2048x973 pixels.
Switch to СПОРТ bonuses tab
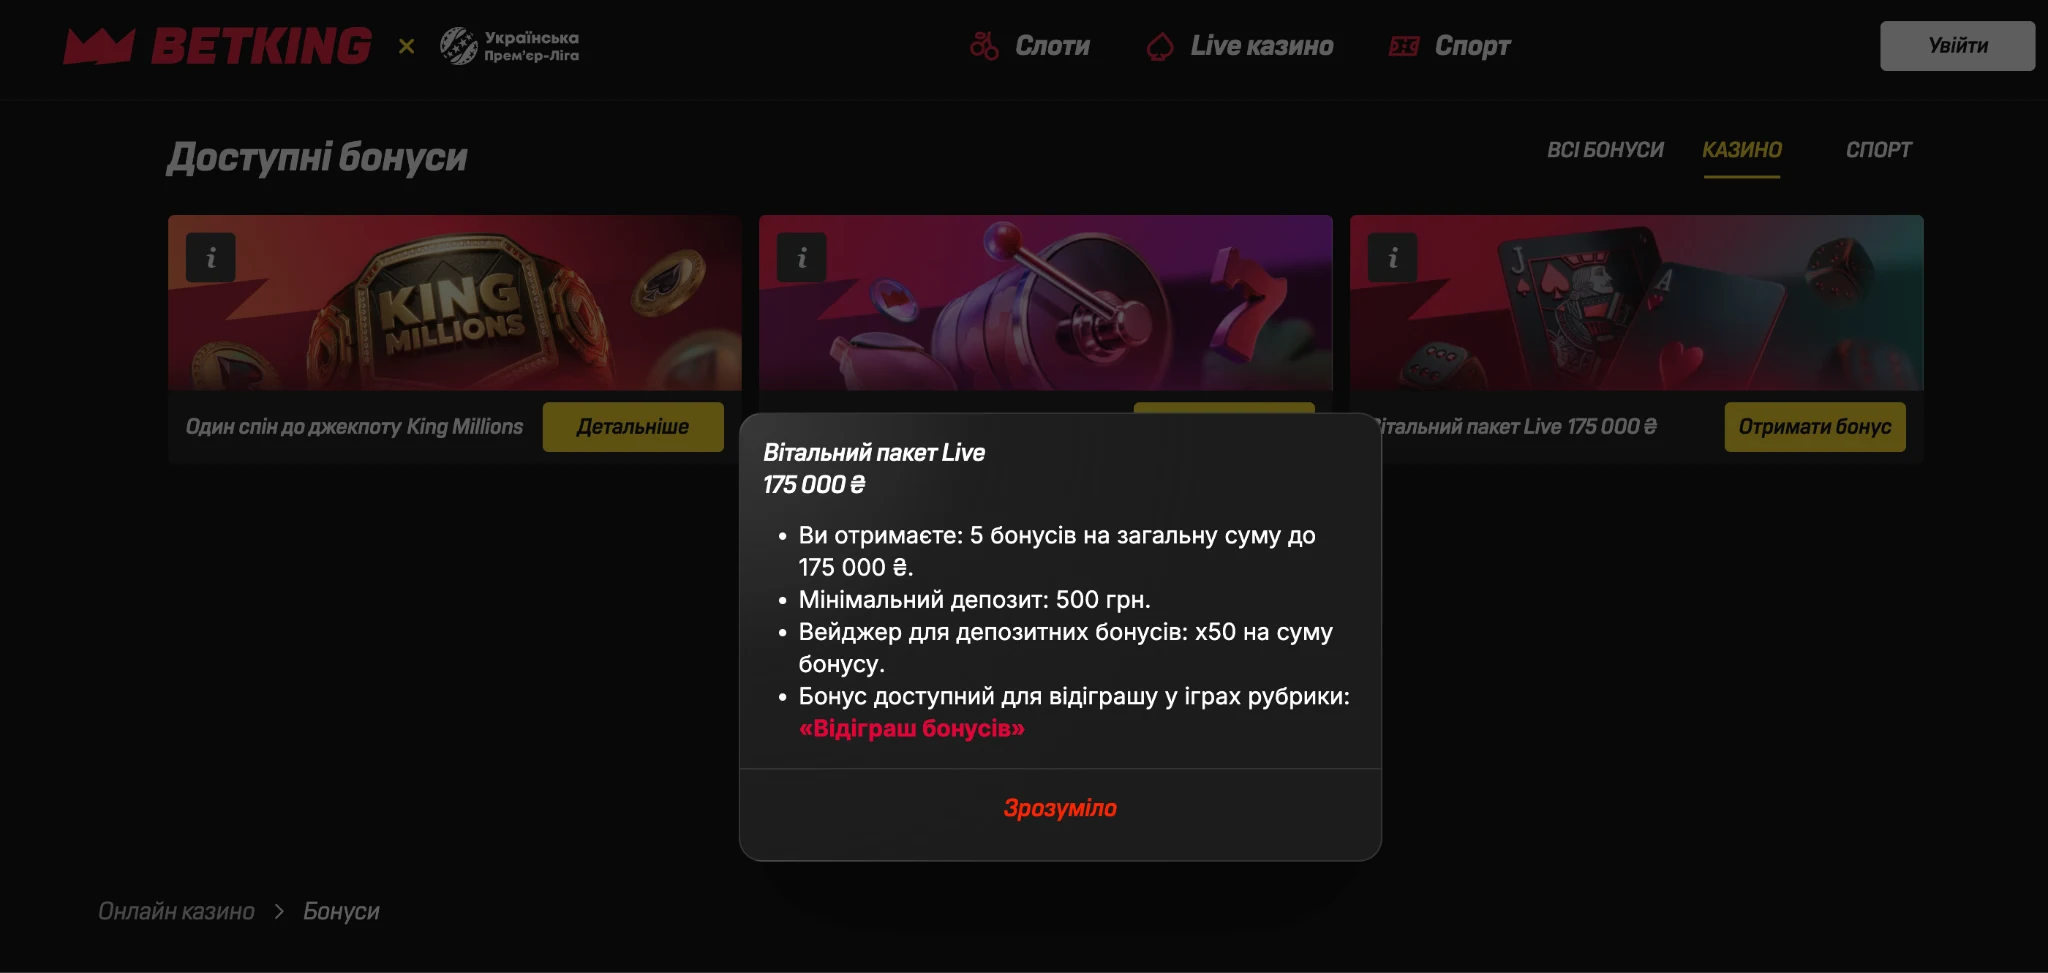click(x=1878, y=150)
